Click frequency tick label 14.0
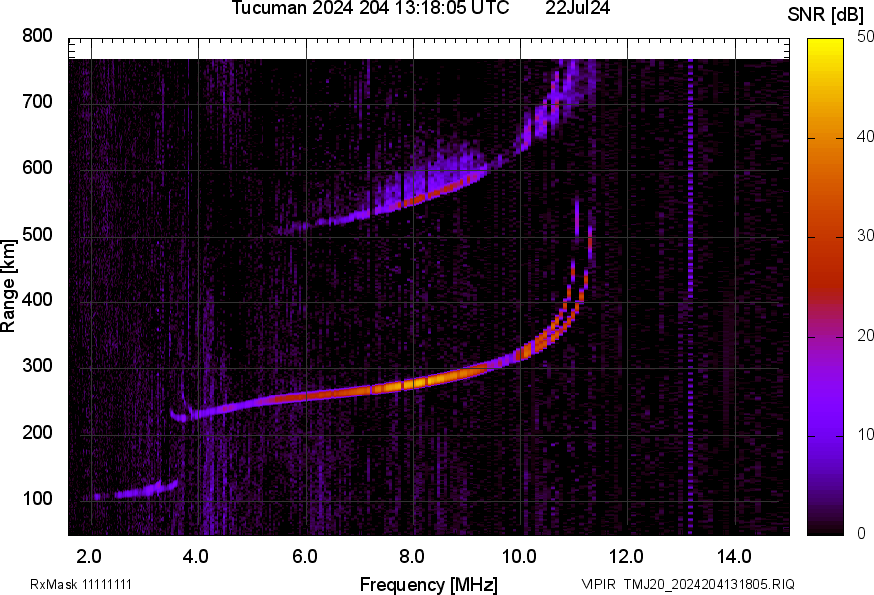Screen dimensions: 874x595 [x=734, y=557]
